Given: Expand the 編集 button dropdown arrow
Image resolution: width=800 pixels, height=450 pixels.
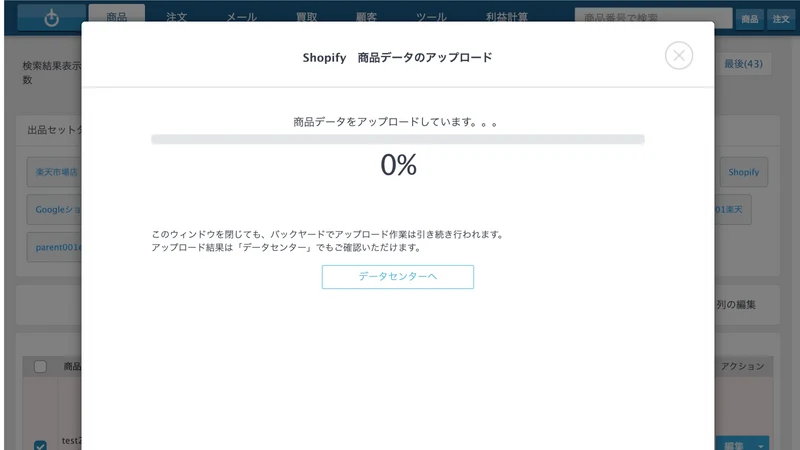Looking at the screenshot, I should point(761,445).
